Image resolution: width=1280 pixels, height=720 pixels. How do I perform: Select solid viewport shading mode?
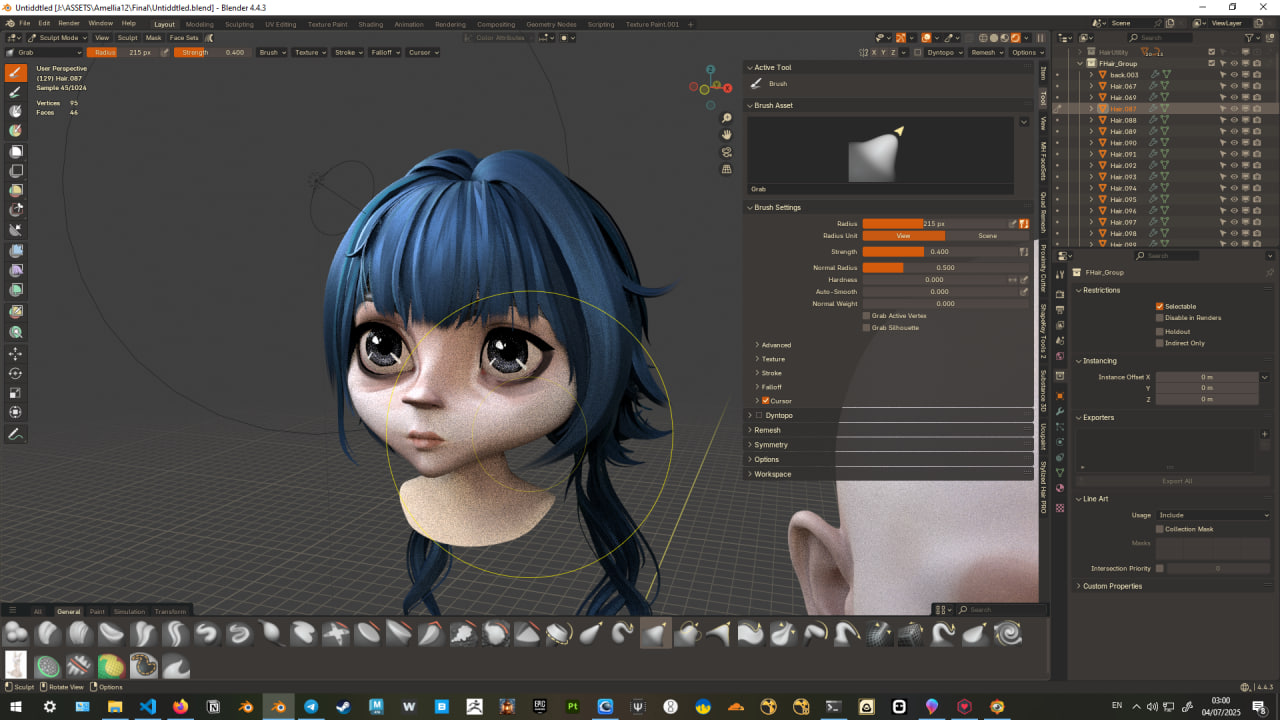coord(995,38)
